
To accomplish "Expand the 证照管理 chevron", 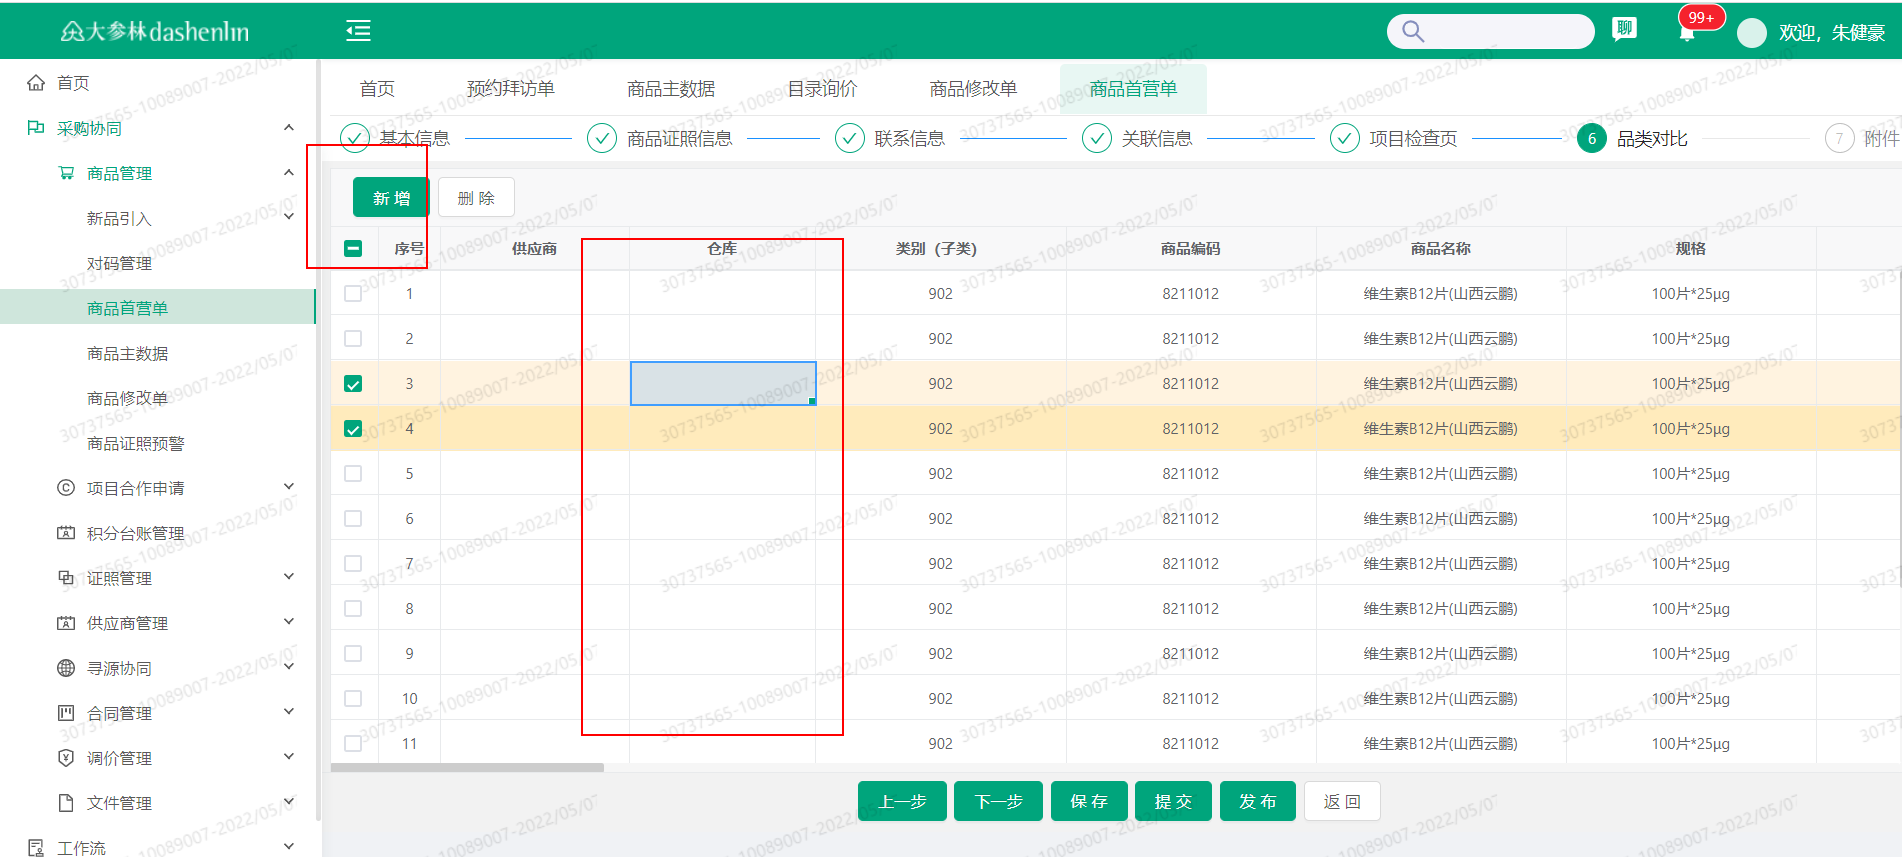I will [289, 577].
